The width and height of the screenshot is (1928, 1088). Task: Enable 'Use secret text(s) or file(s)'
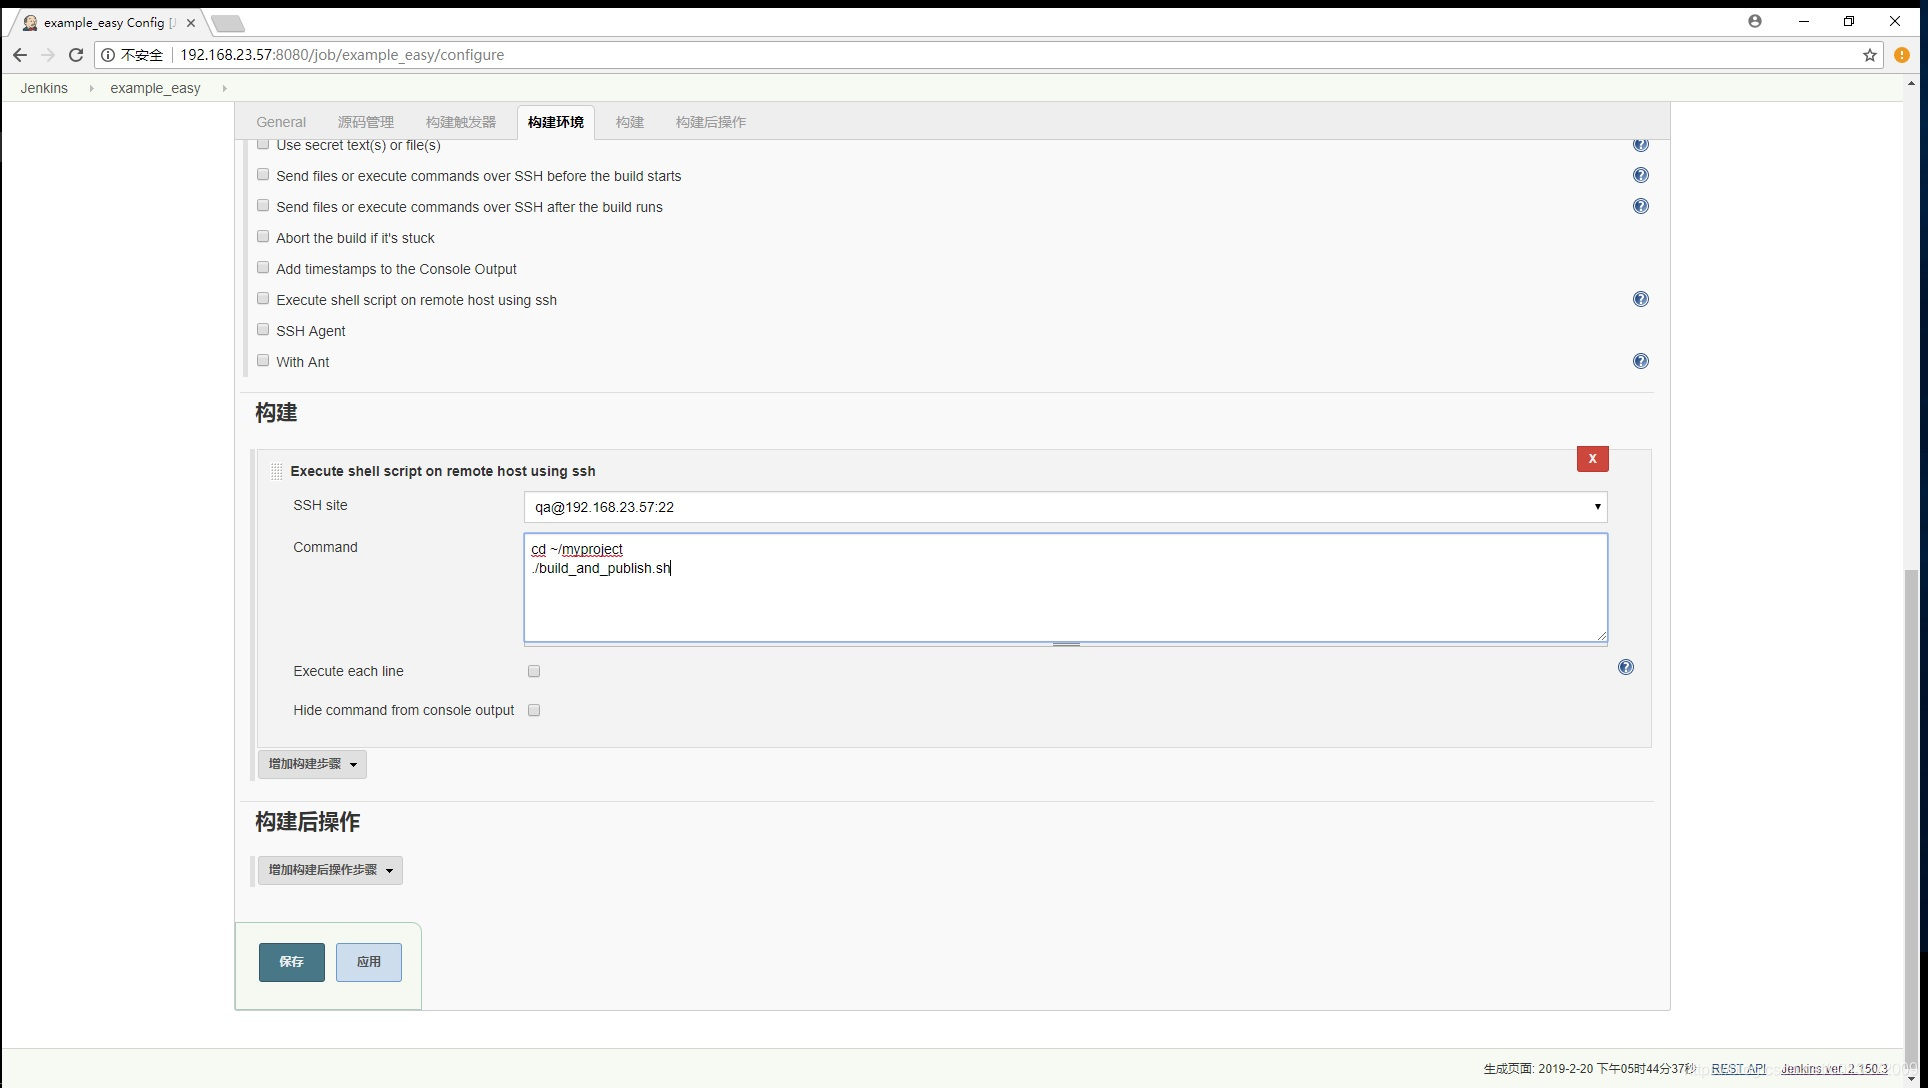tap(263, 144)
